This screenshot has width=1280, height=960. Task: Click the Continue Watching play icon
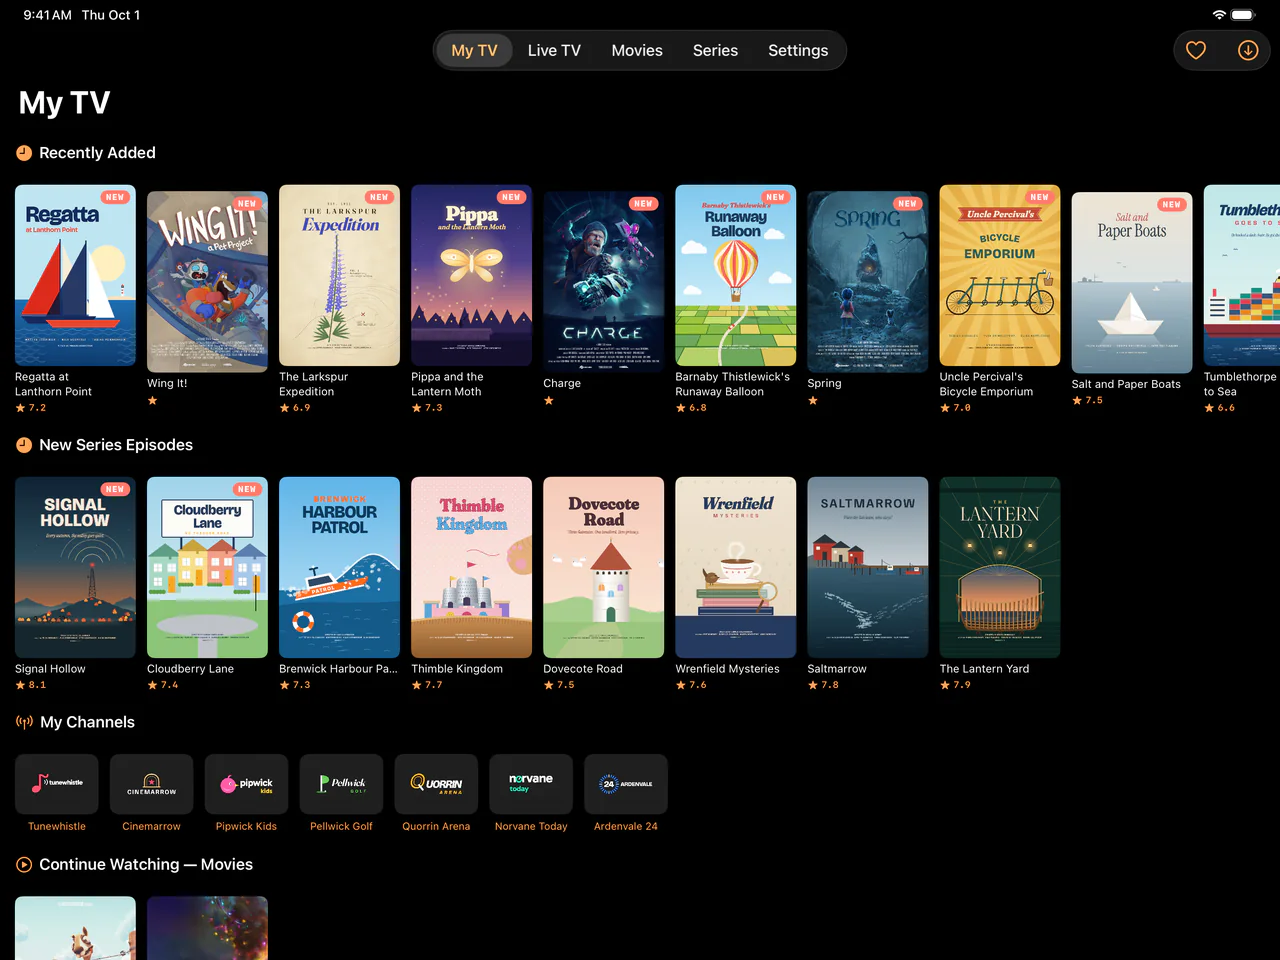(x=24, y=864)
